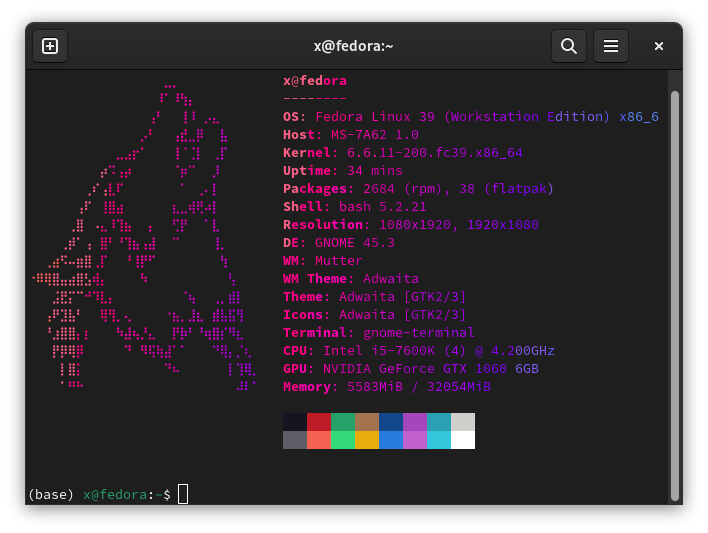Click the purple color block in top row
The width and height of the screenshot is (708, 533).
[415, 422]
